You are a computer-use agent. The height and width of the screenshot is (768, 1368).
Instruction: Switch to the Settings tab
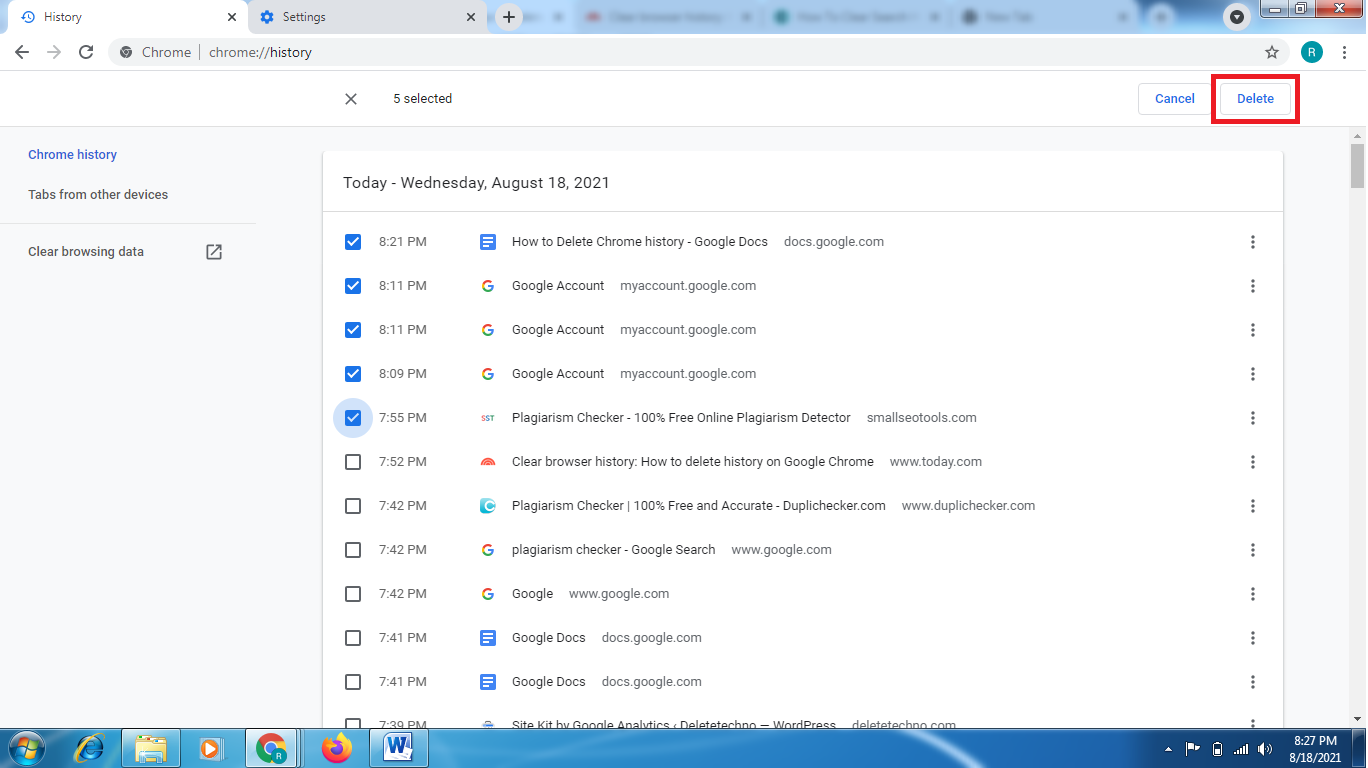(365, 17)
